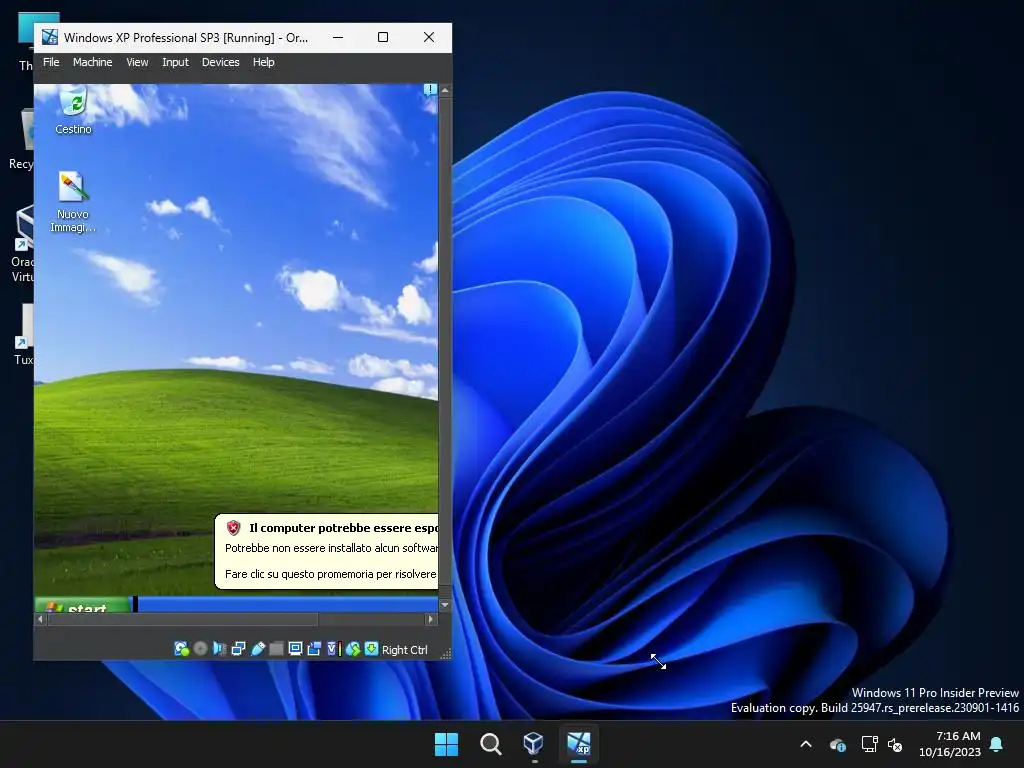Select the Cestino icon on XP desktop
This screenshot has height=768, width=1024.
click(x=73, y=111)
